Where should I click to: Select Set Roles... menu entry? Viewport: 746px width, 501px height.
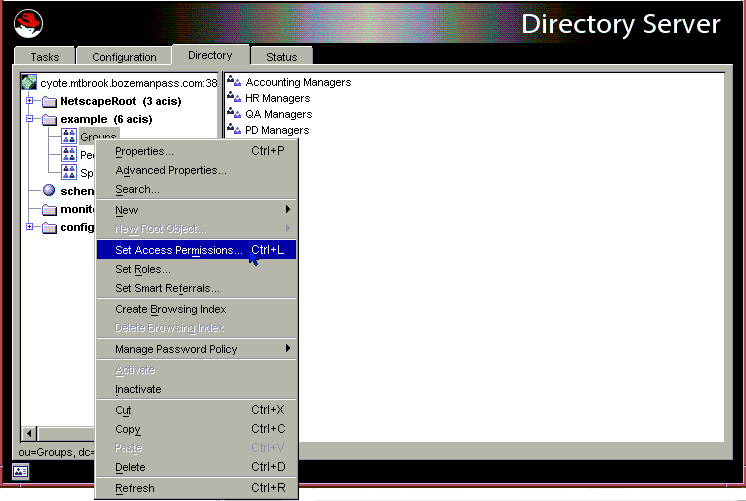tap(196, 269)
